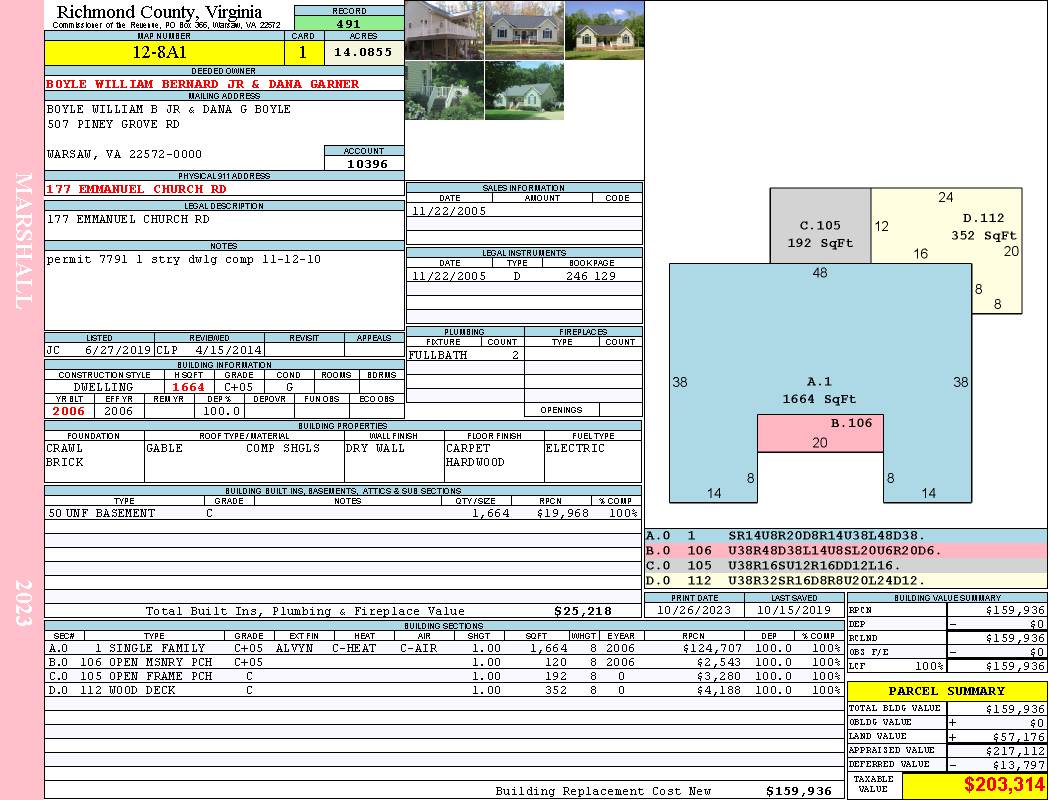Open the second house photo in the top row

[x=524, y=30]
